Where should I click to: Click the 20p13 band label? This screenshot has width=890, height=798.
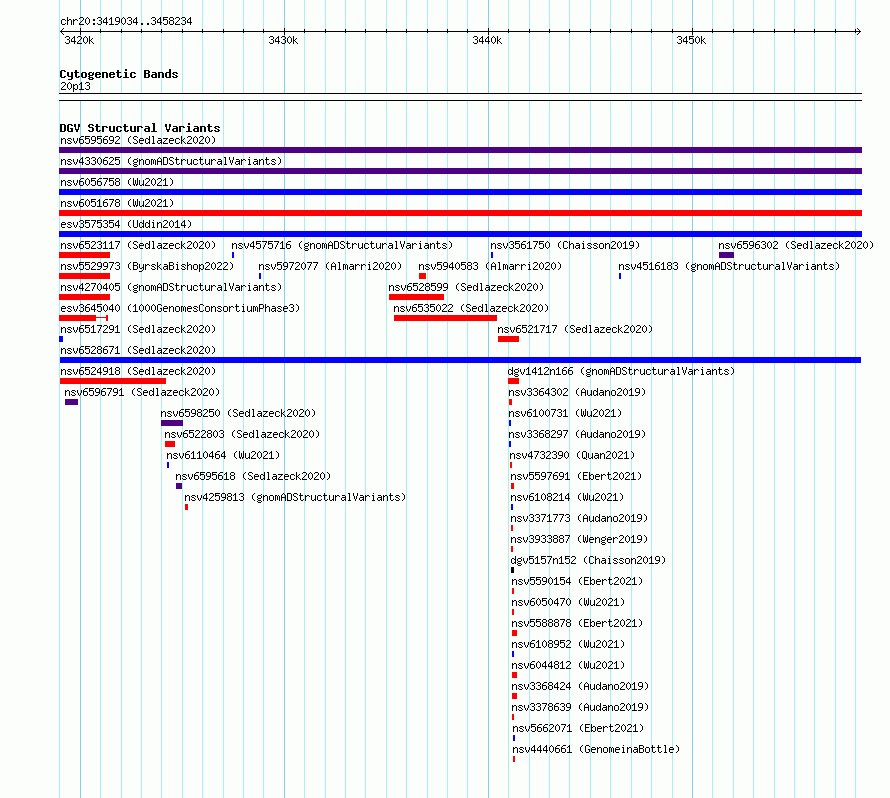point(75,86)
